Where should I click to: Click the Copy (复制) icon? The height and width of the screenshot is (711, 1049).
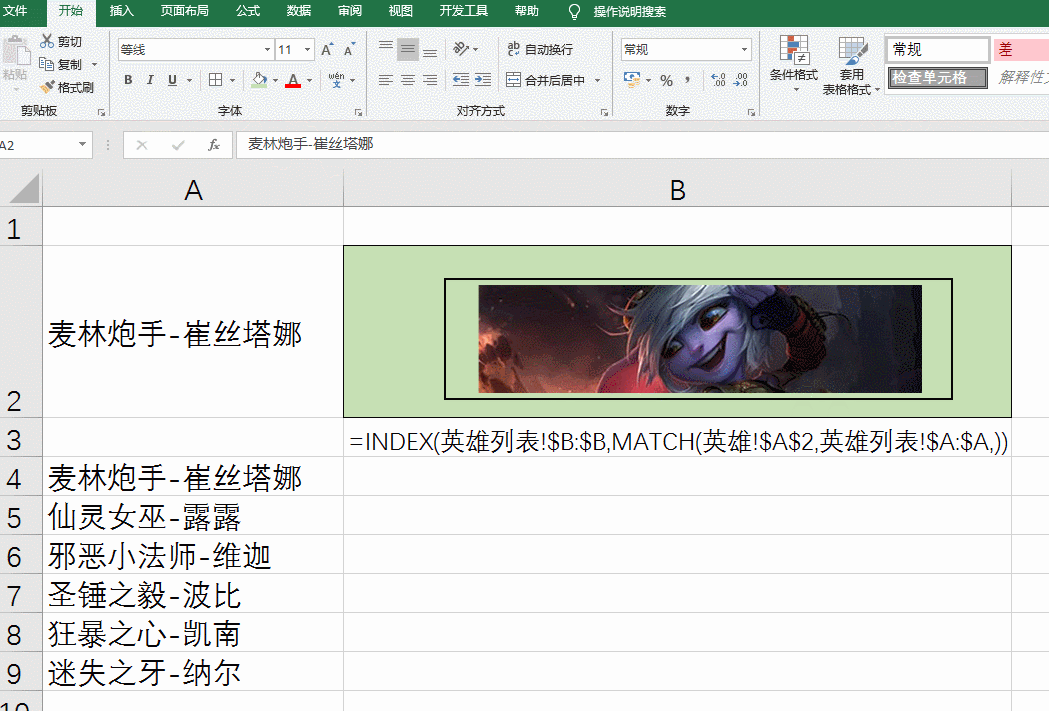[x=46, y=64]
